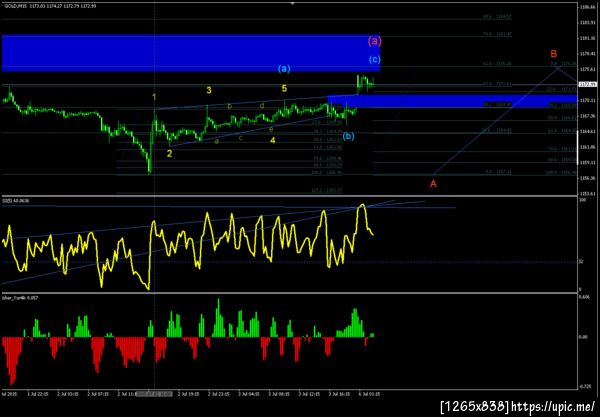Screen dimensions: 600x417
Task: Click the 1 Jul 22:15 time axis label
Action: coord(38,393)
